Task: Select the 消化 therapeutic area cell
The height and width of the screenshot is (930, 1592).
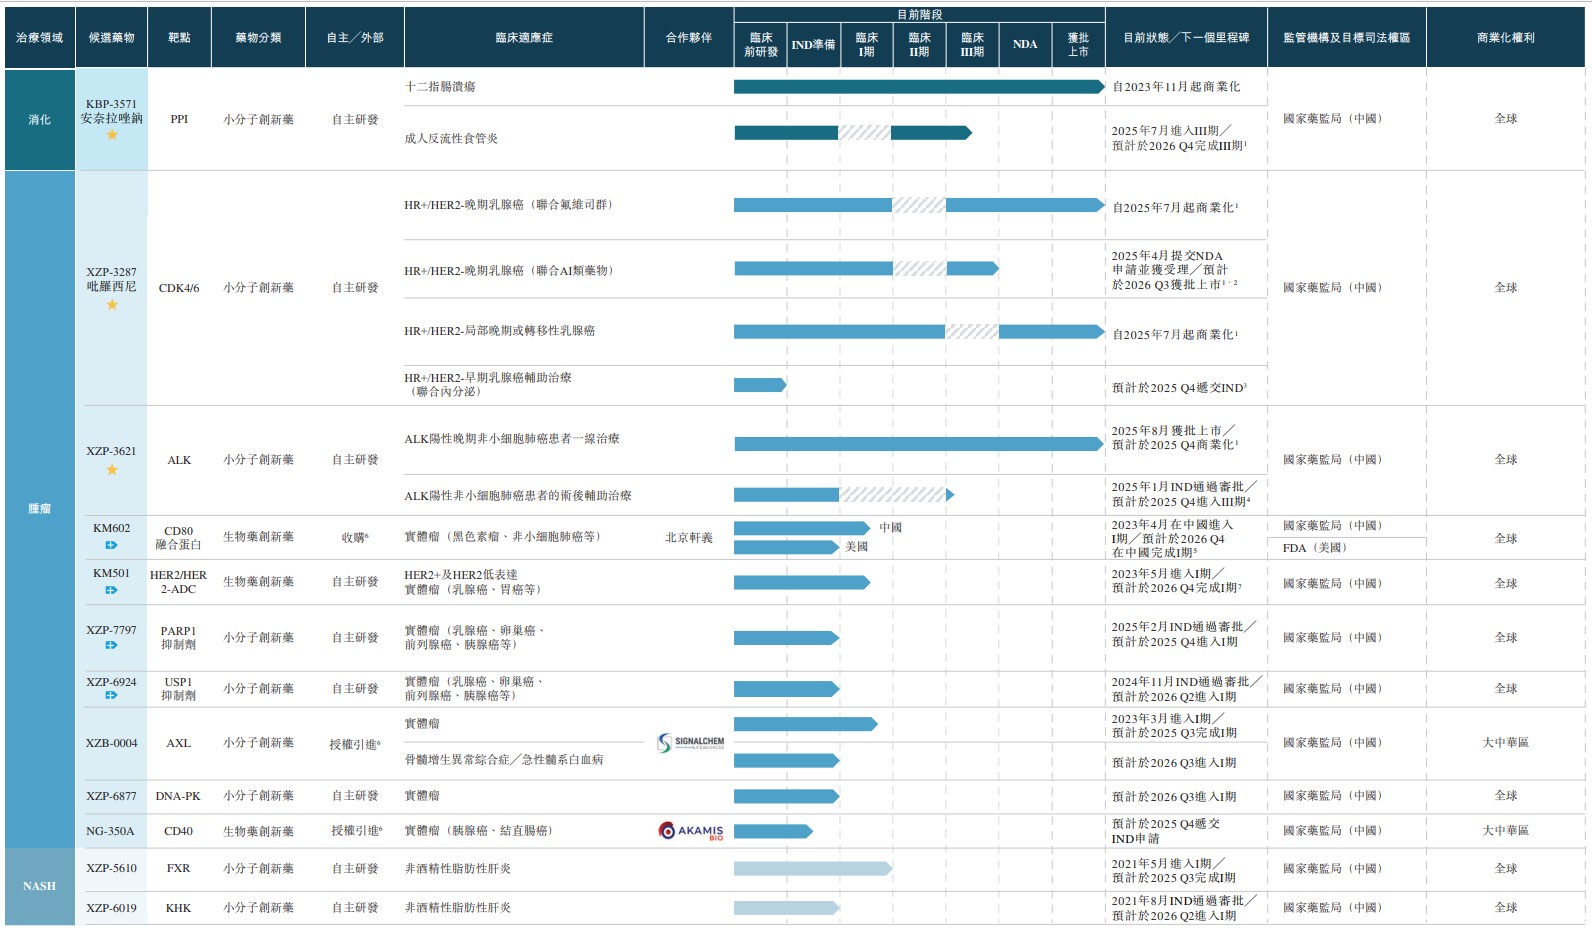Action: [40, 119]
